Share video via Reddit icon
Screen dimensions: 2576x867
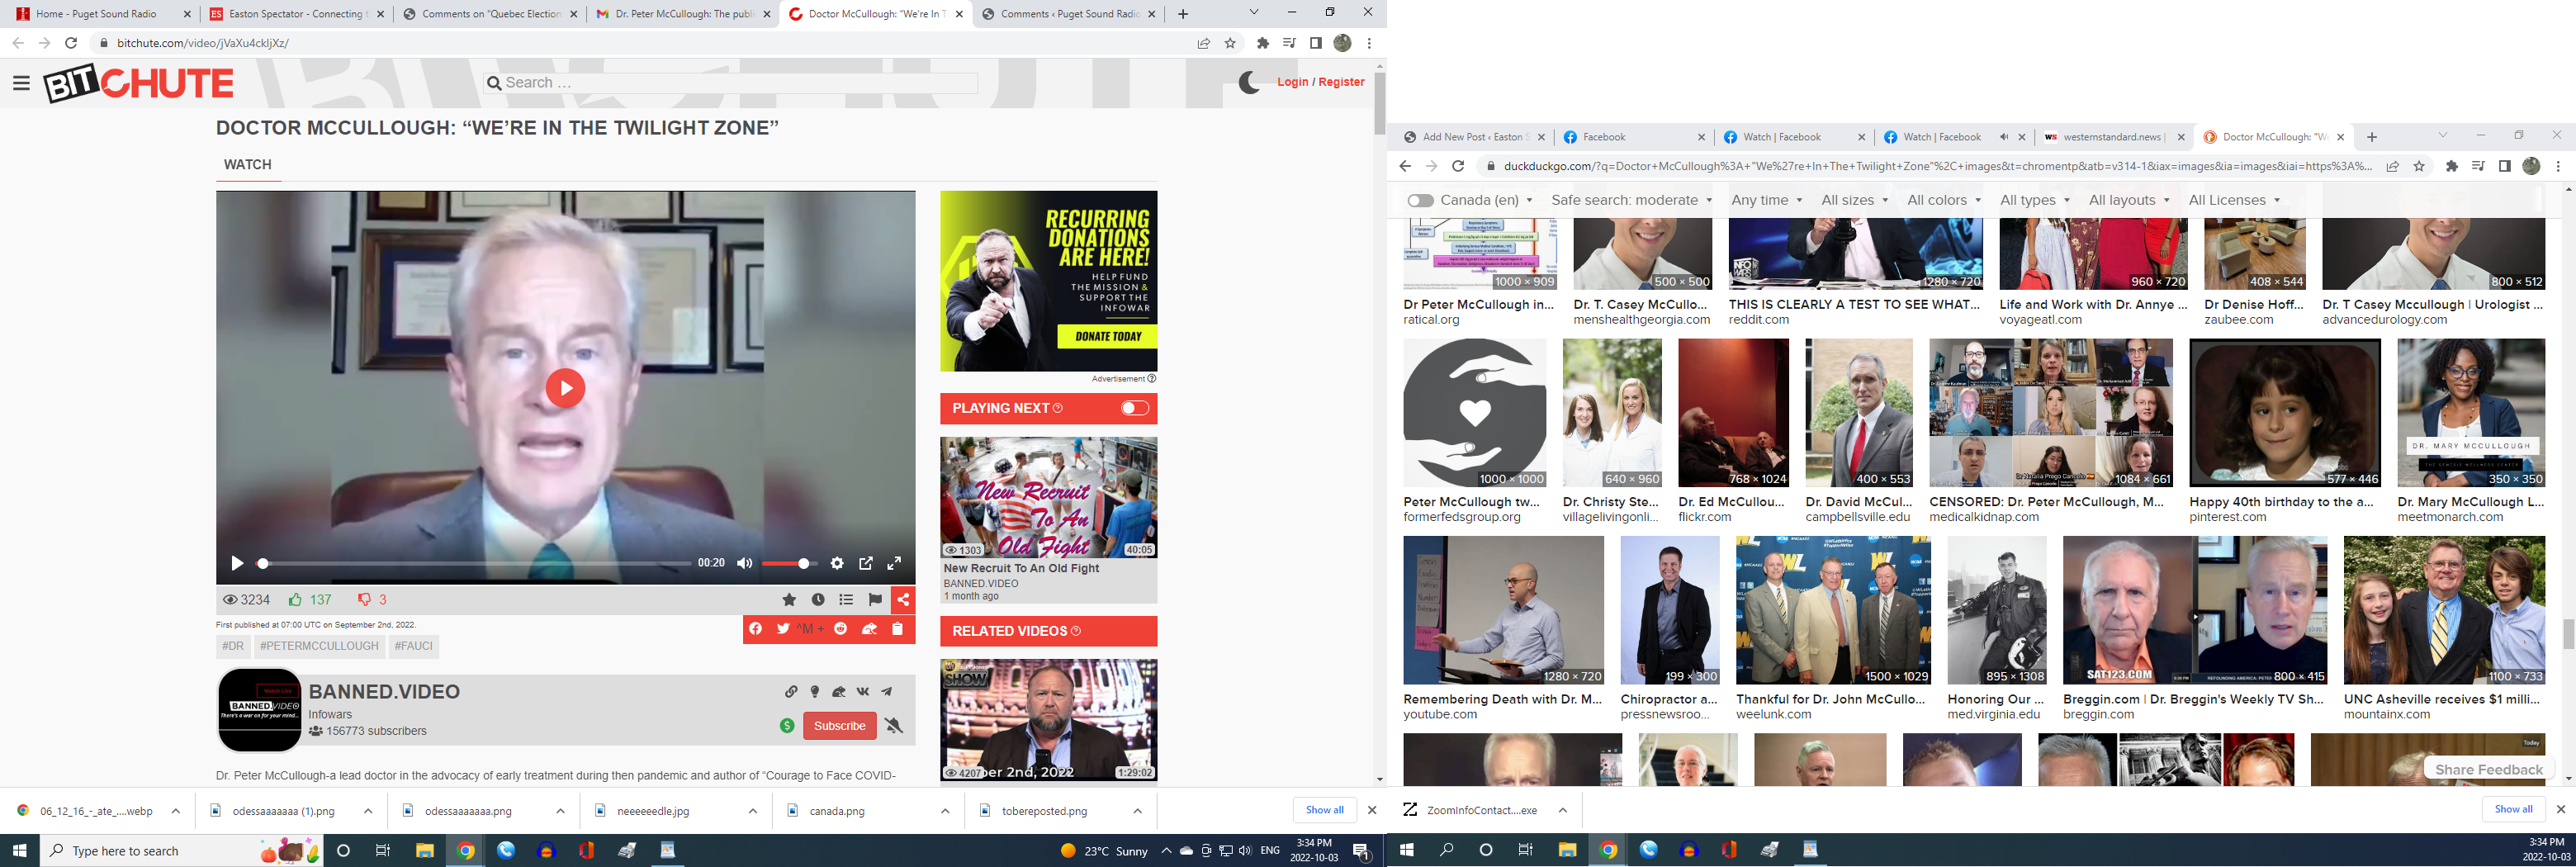(841, 629)
